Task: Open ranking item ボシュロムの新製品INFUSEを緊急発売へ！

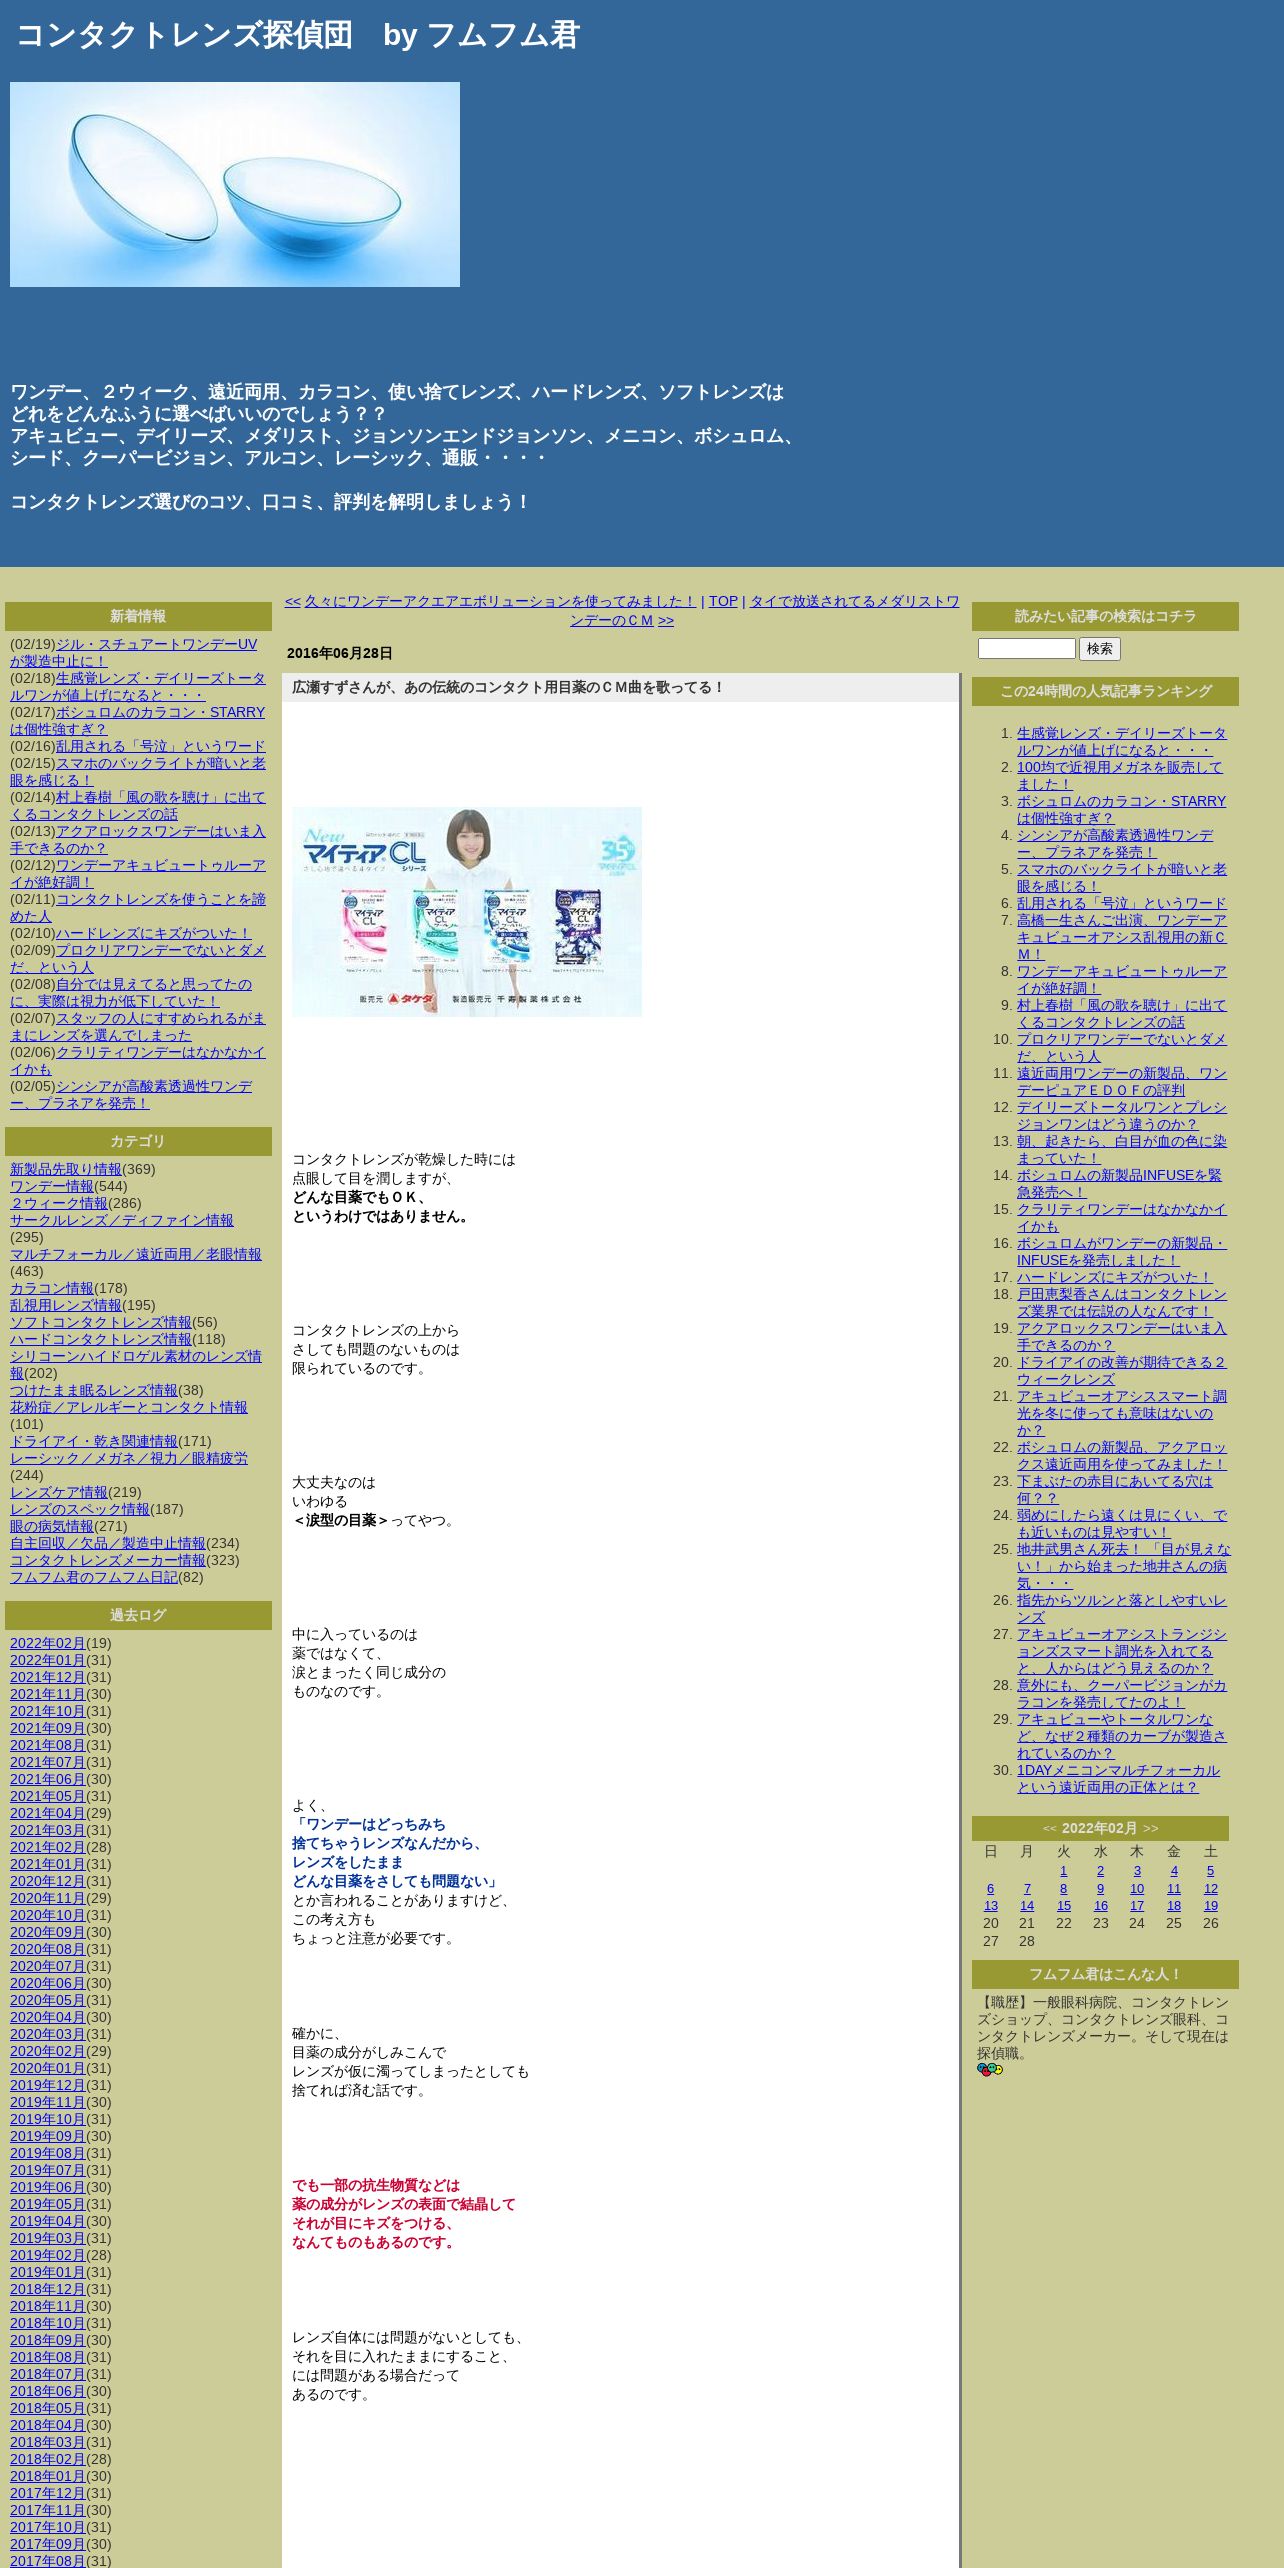Action: coord(1120,1183)
